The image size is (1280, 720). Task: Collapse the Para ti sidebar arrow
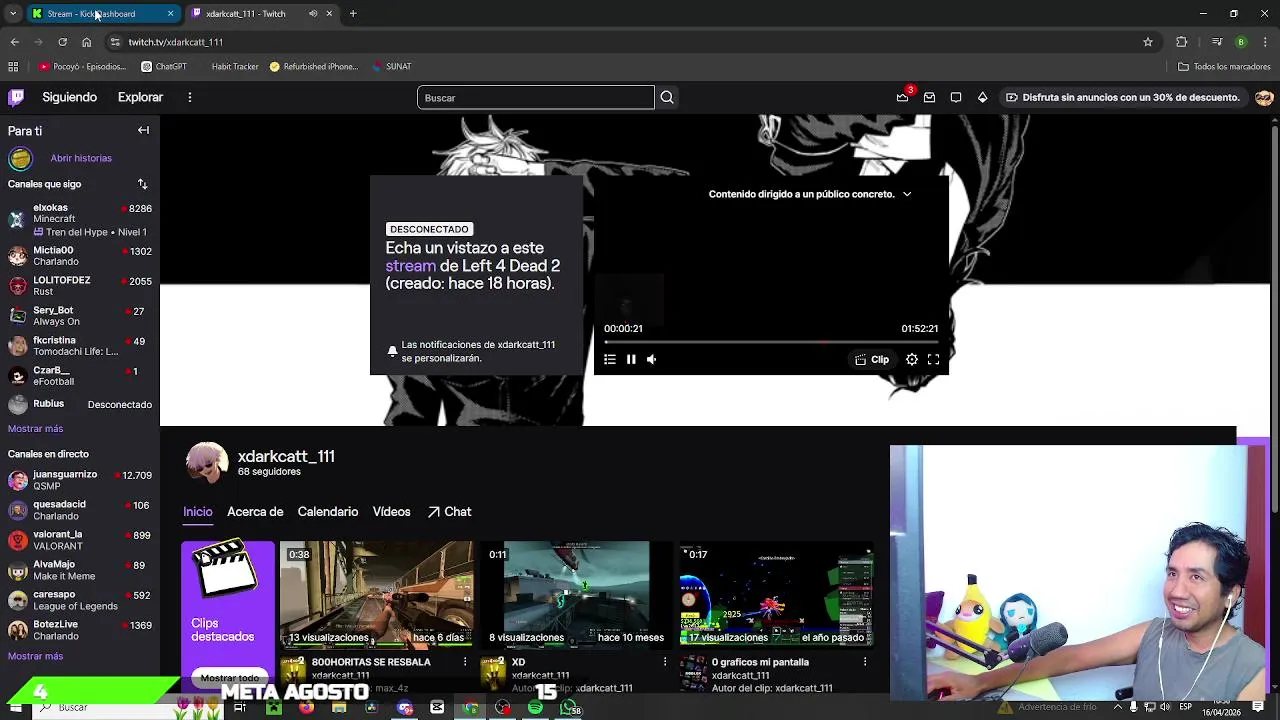(x=143, y=130)
